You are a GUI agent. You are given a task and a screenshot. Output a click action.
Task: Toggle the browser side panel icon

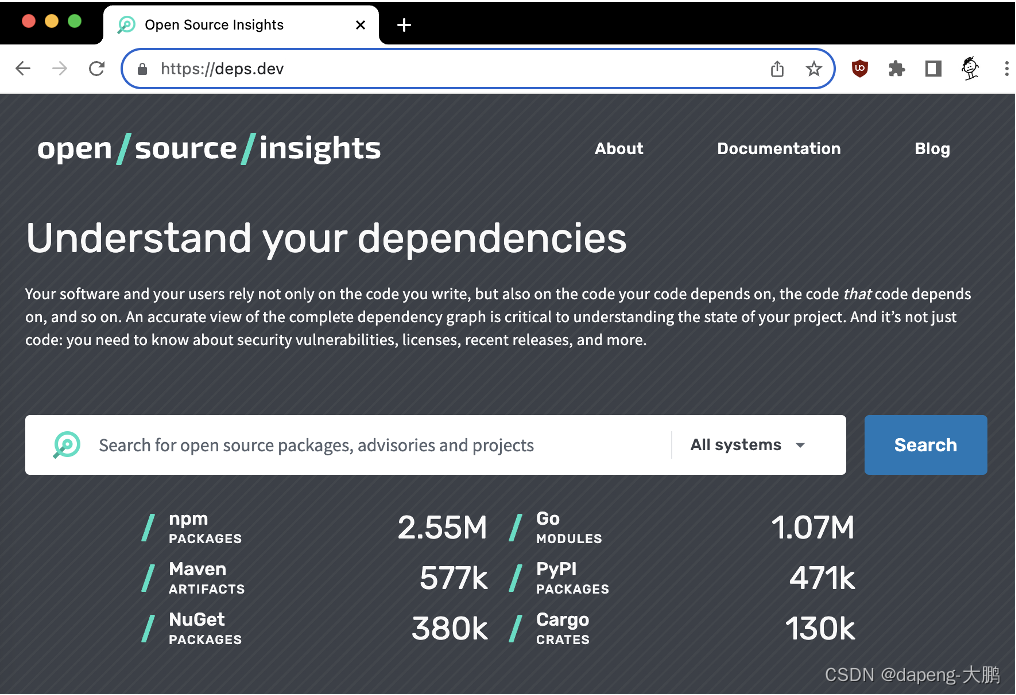[x=933, y=69]
